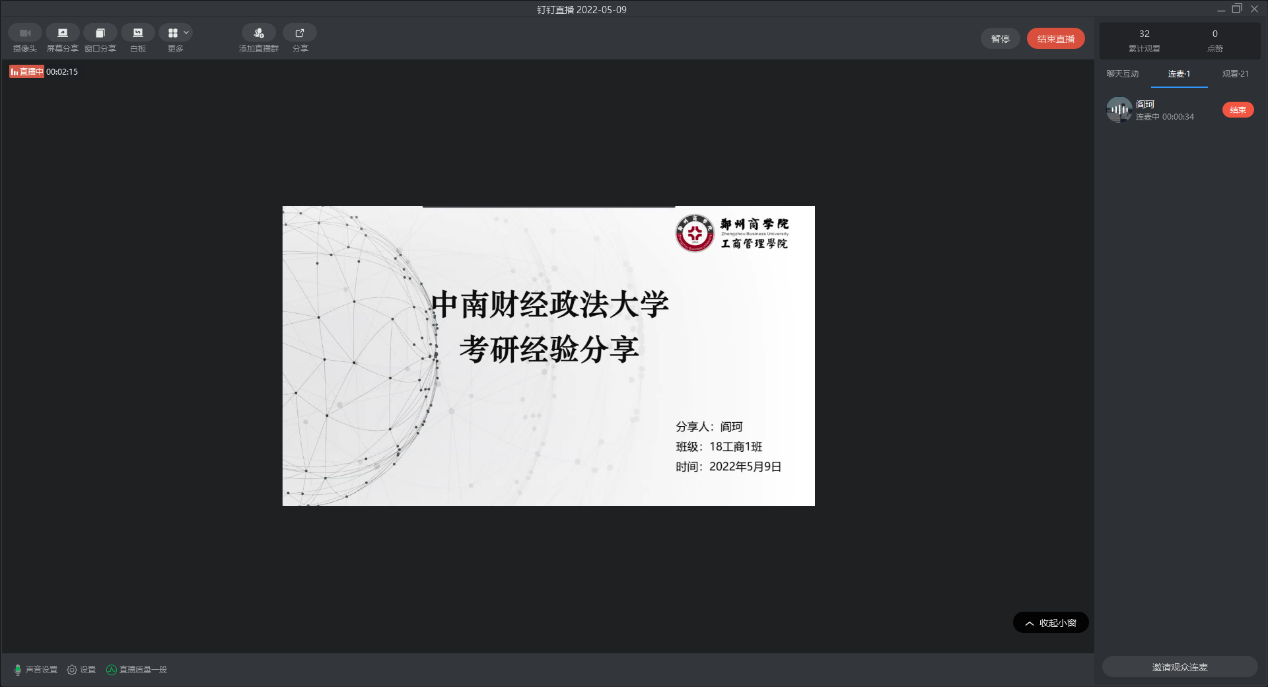Click the add live group (添加直播群) icon
The image size is (1268, 687).
(259, 33)
